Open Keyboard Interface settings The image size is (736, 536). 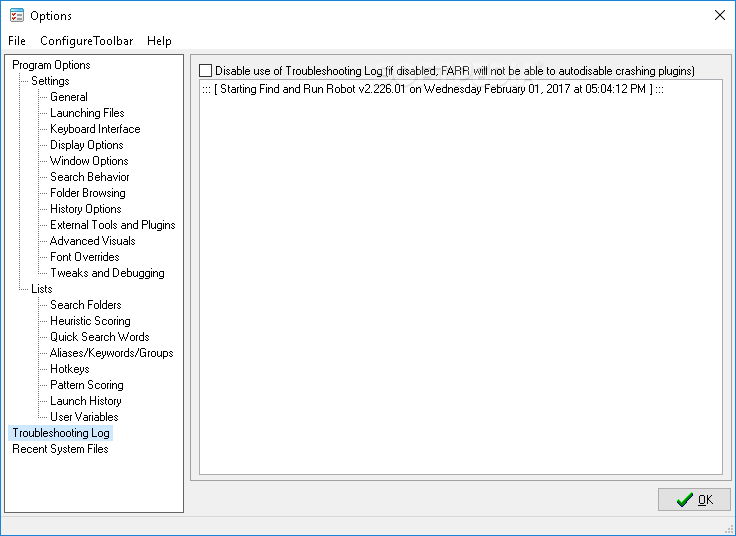95,129
